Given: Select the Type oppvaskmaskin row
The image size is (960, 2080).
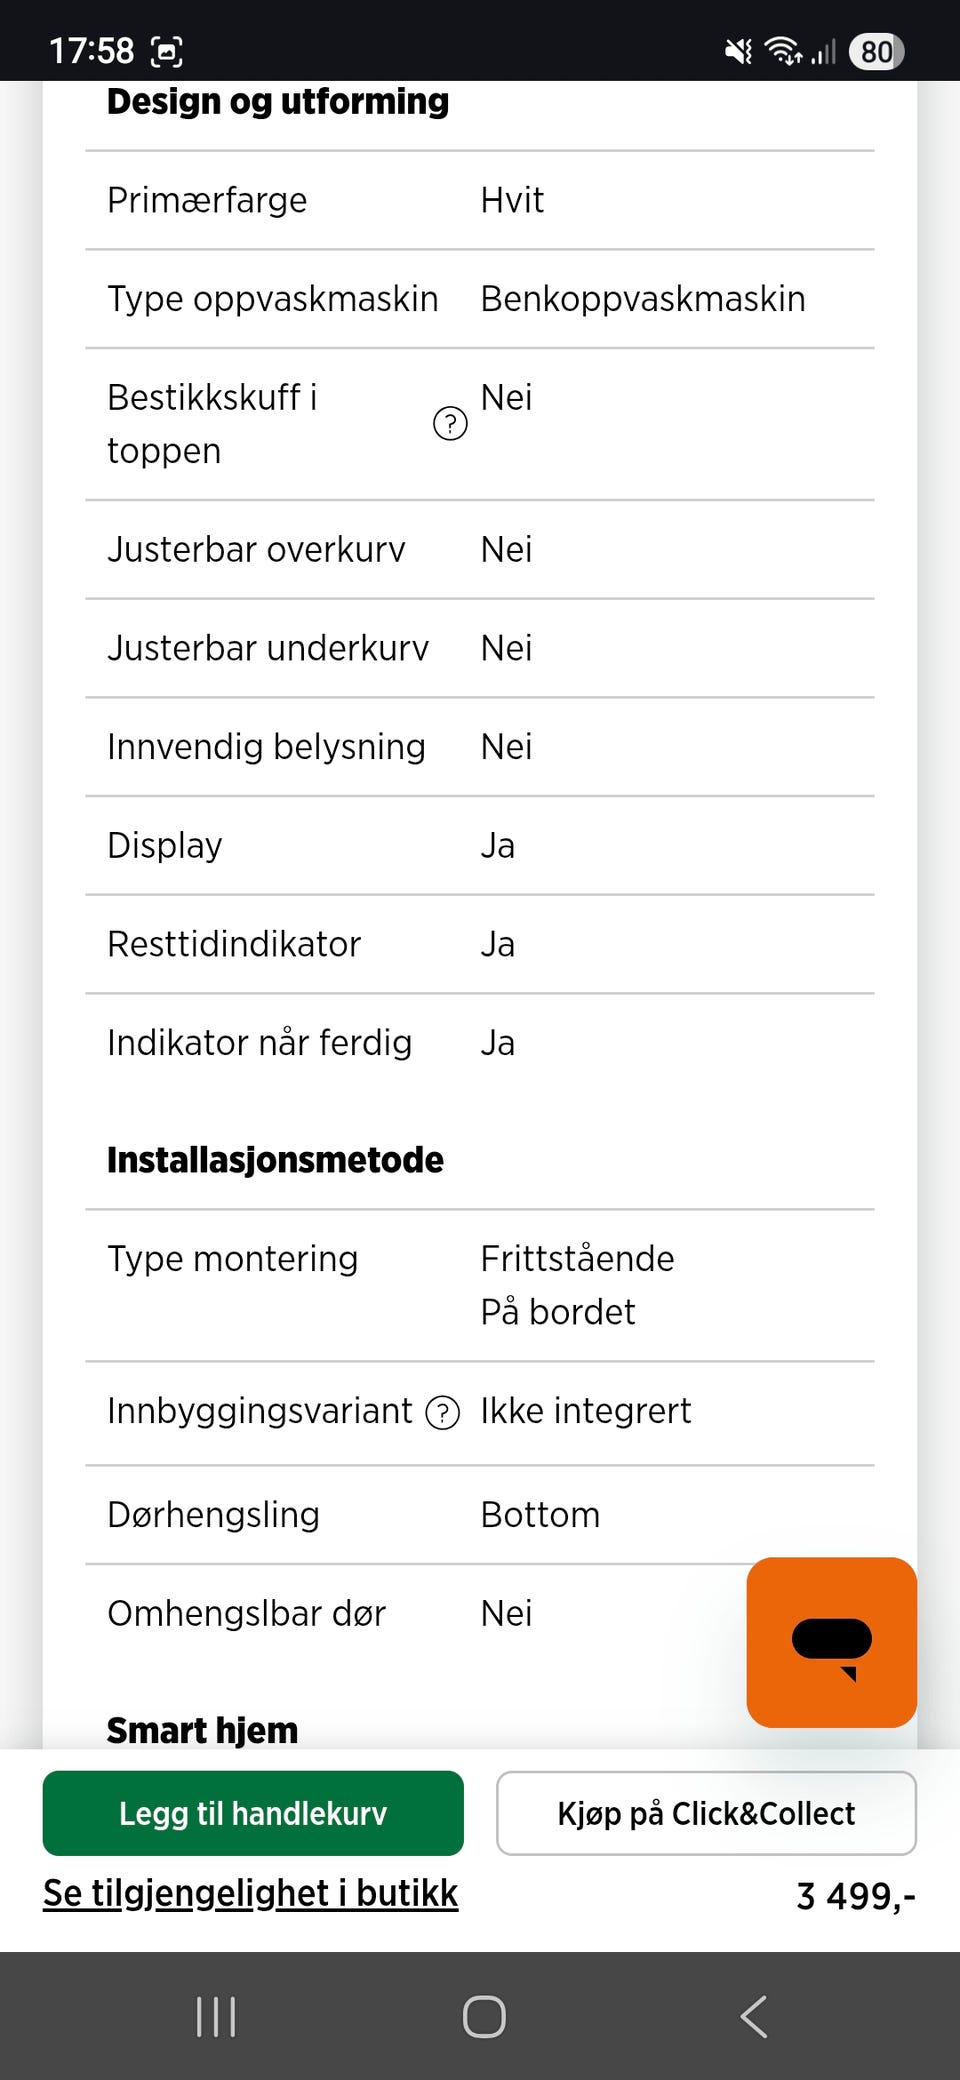Looking at the screenshot, I should pos(480,299).
